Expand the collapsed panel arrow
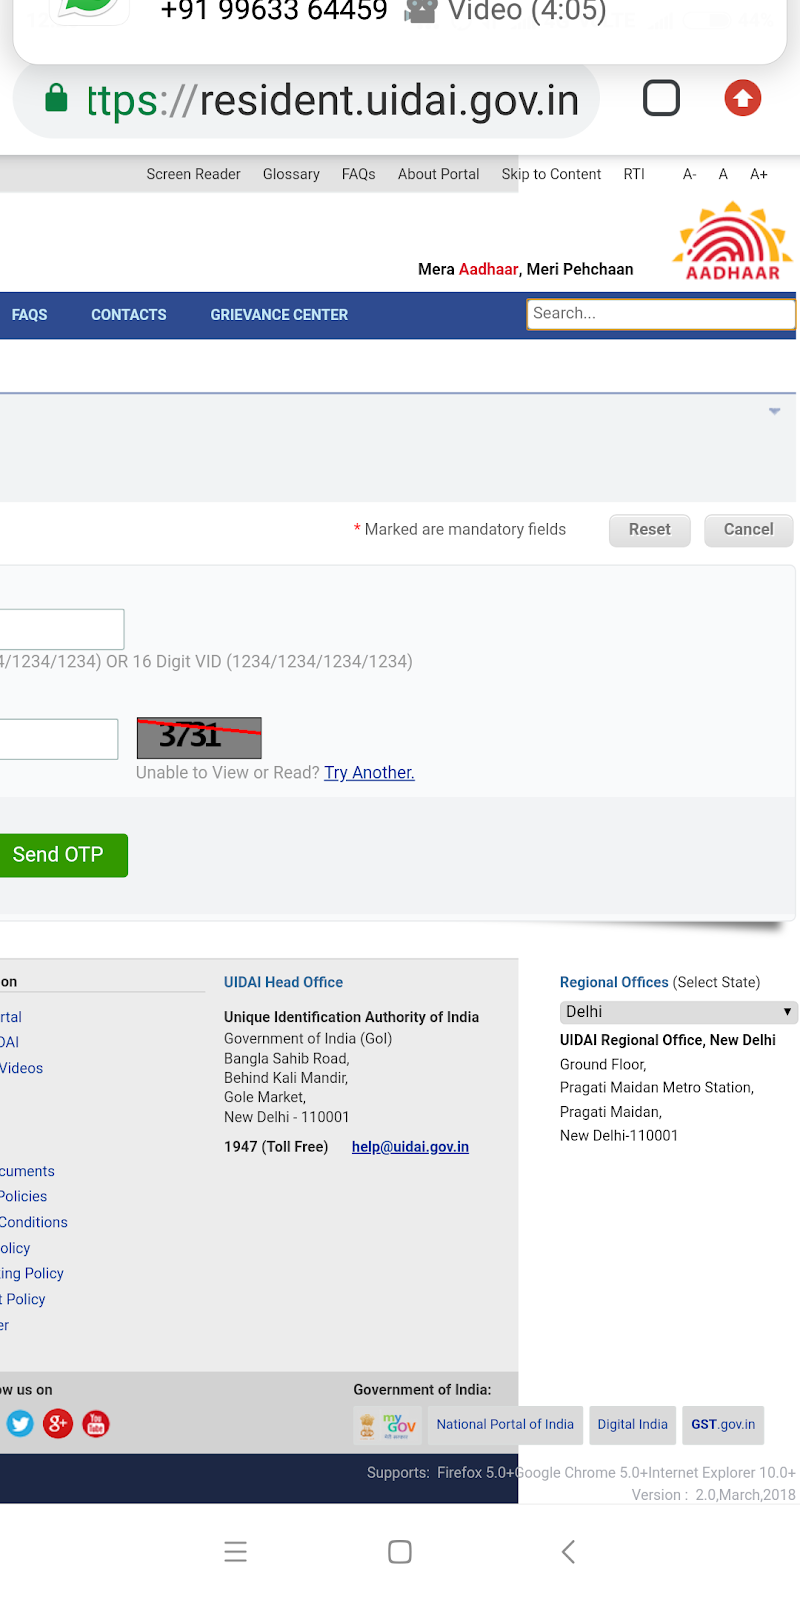Screen dimensions: 800x1600 (774, 411)
